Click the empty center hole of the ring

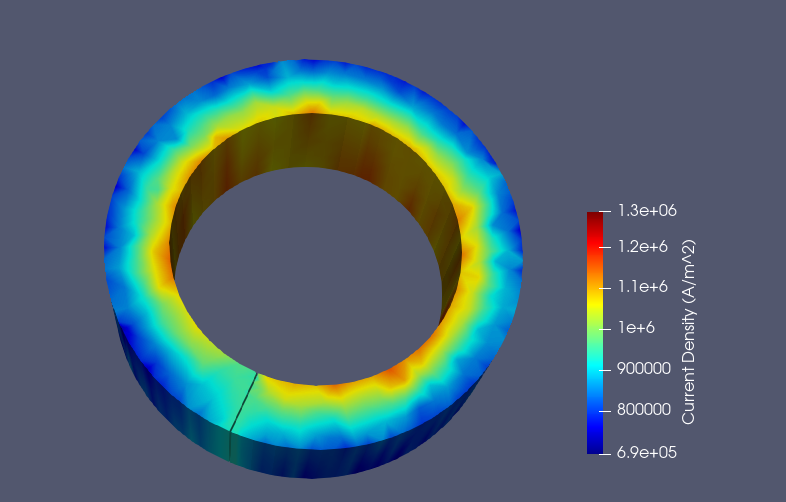tap(310, 280)
